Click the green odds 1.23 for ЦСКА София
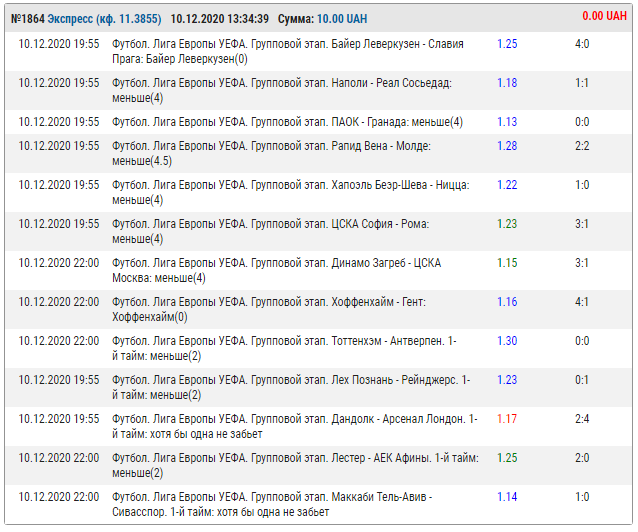This screenshot has height=532, width=638. 507,223
